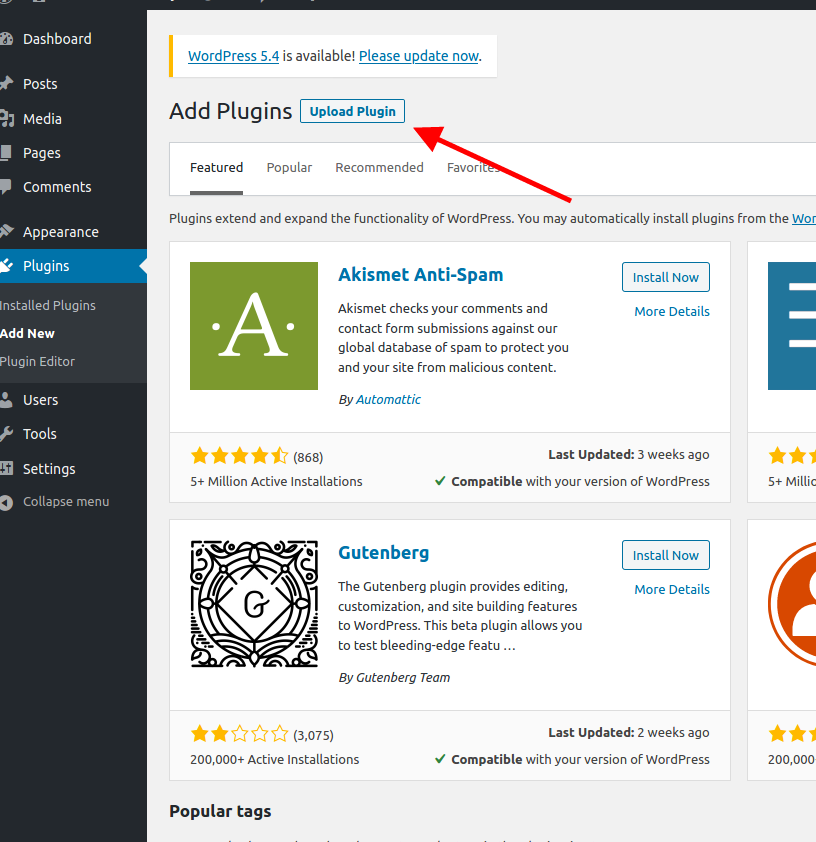Open Plugin Editor submenu
This screenshot has height=842, width=816.
pos(38,361)
